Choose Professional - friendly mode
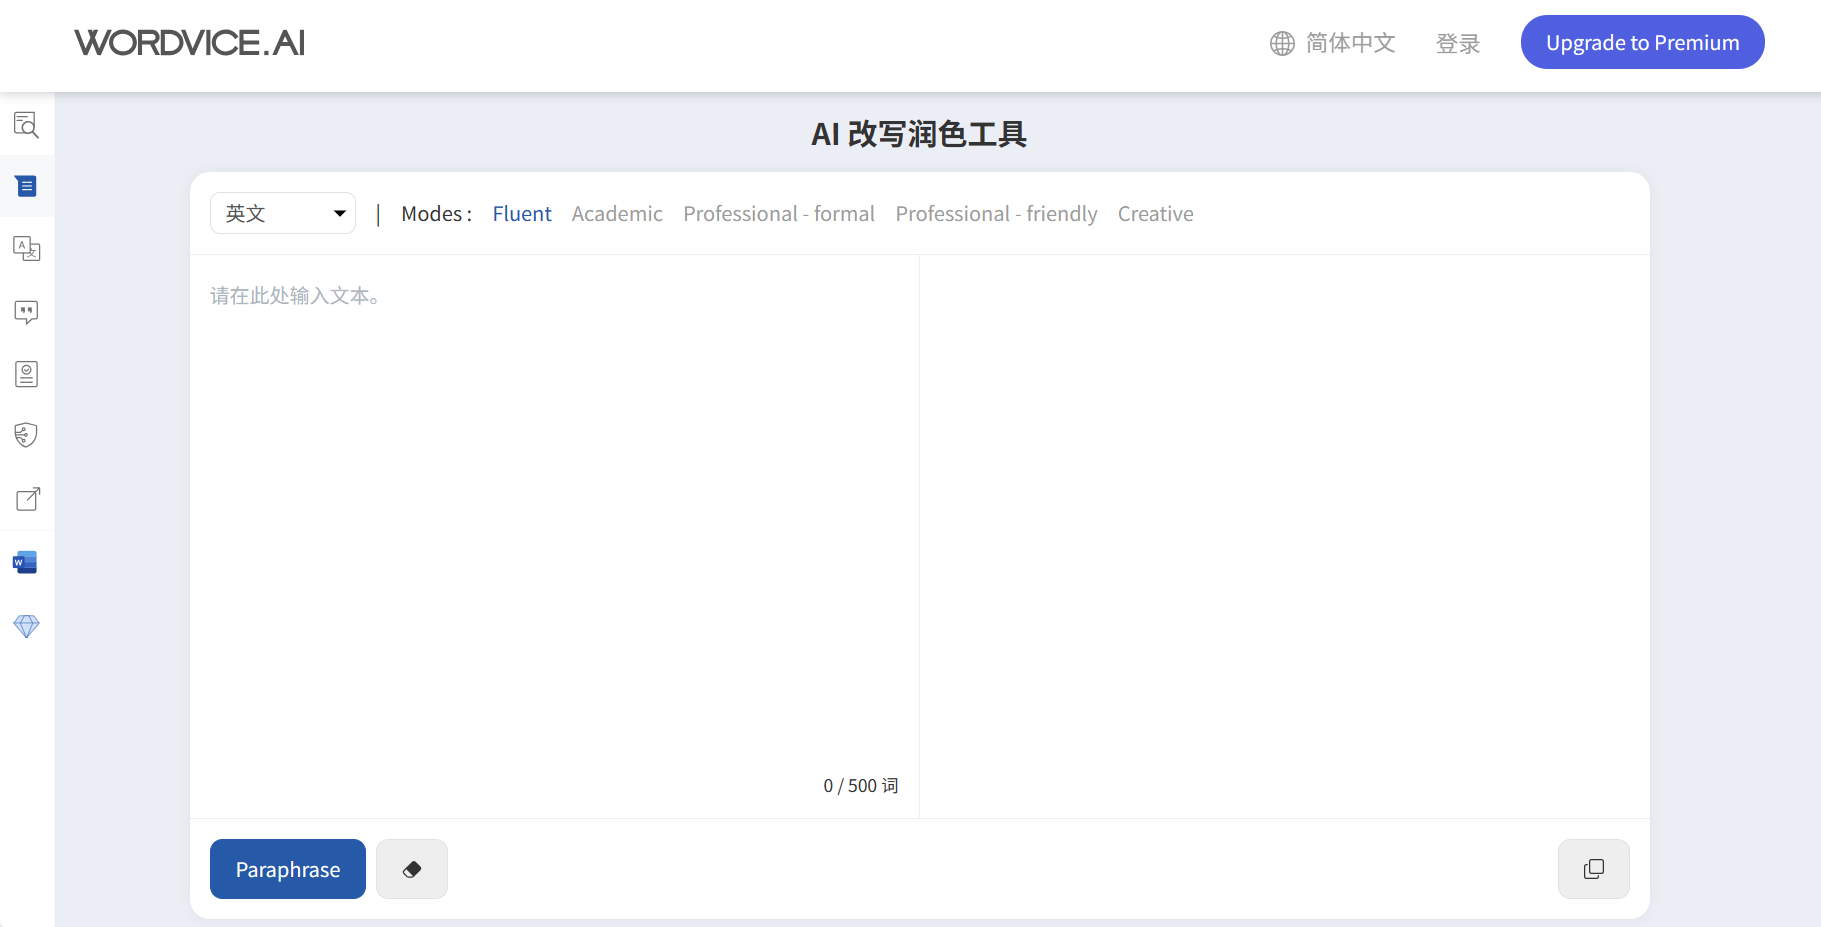 point(996,214)
